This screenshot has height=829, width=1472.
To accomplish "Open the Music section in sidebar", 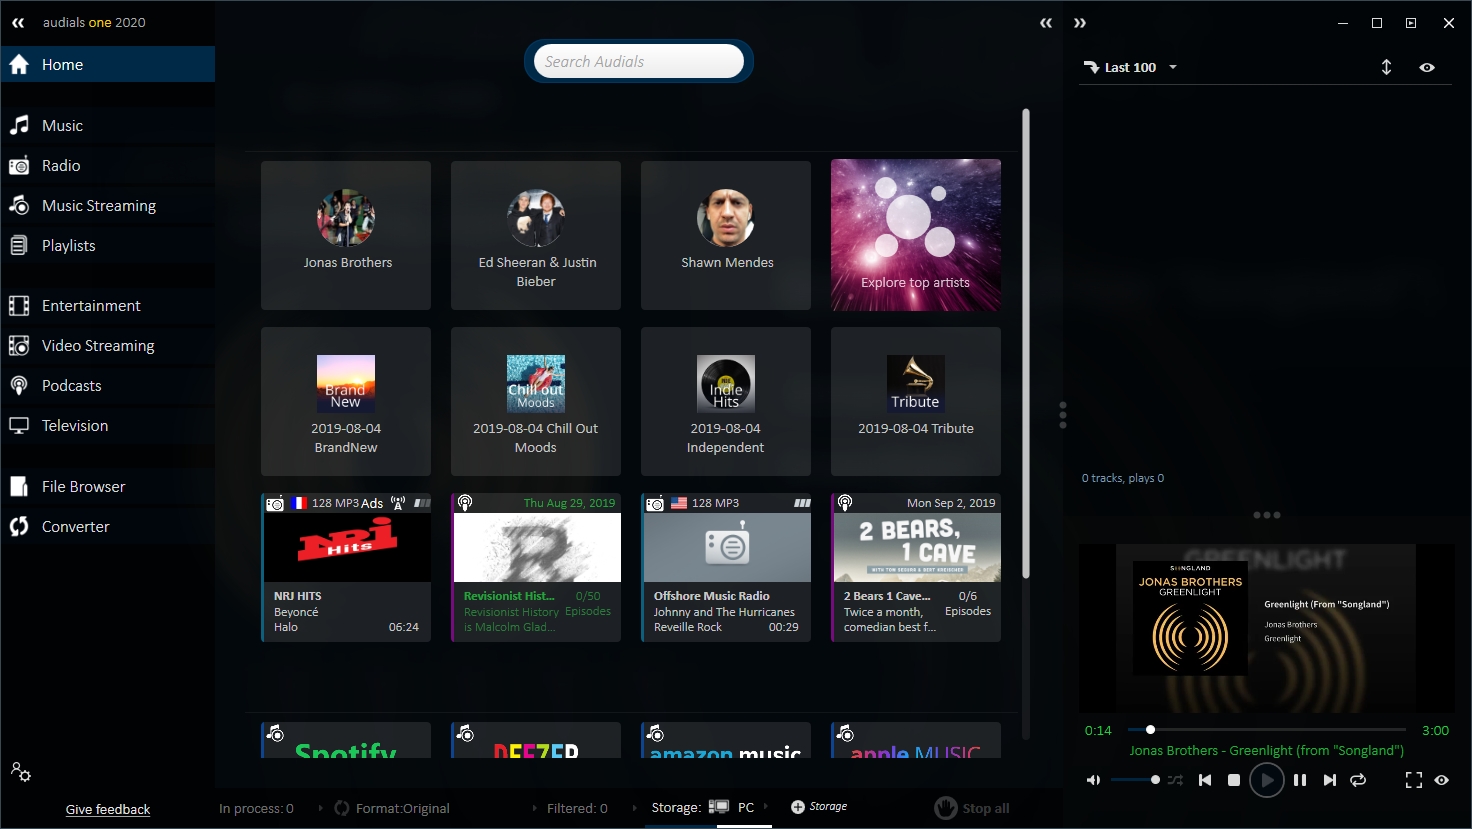I will (x=107, y=125).
